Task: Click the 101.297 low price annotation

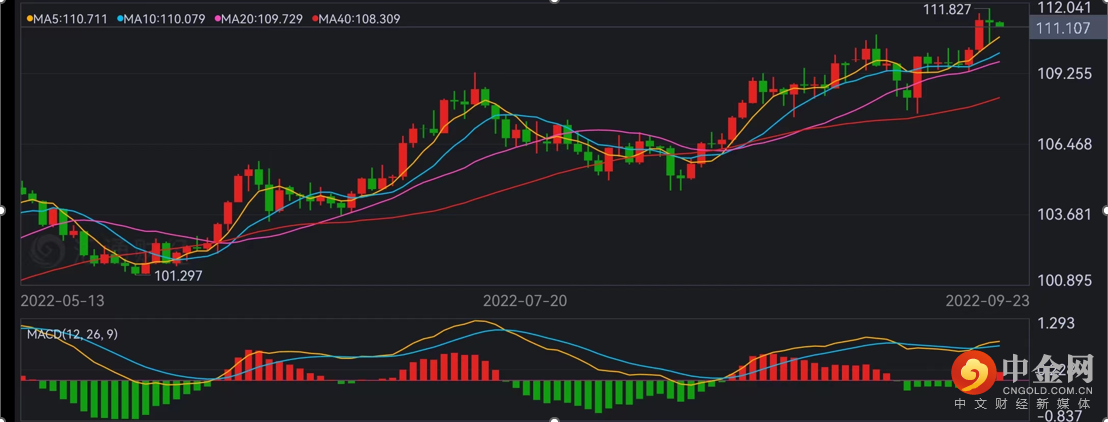Action: 179,276
